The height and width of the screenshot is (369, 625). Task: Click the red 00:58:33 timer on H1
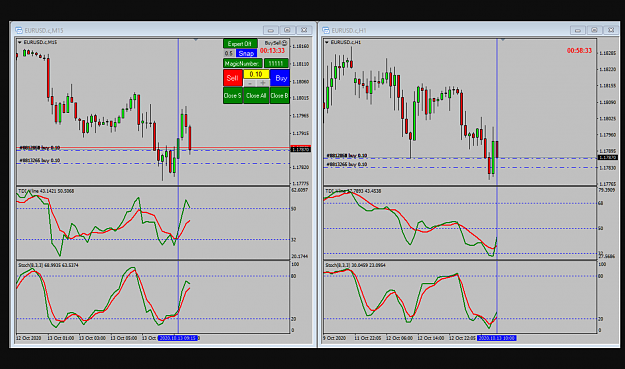580,51
